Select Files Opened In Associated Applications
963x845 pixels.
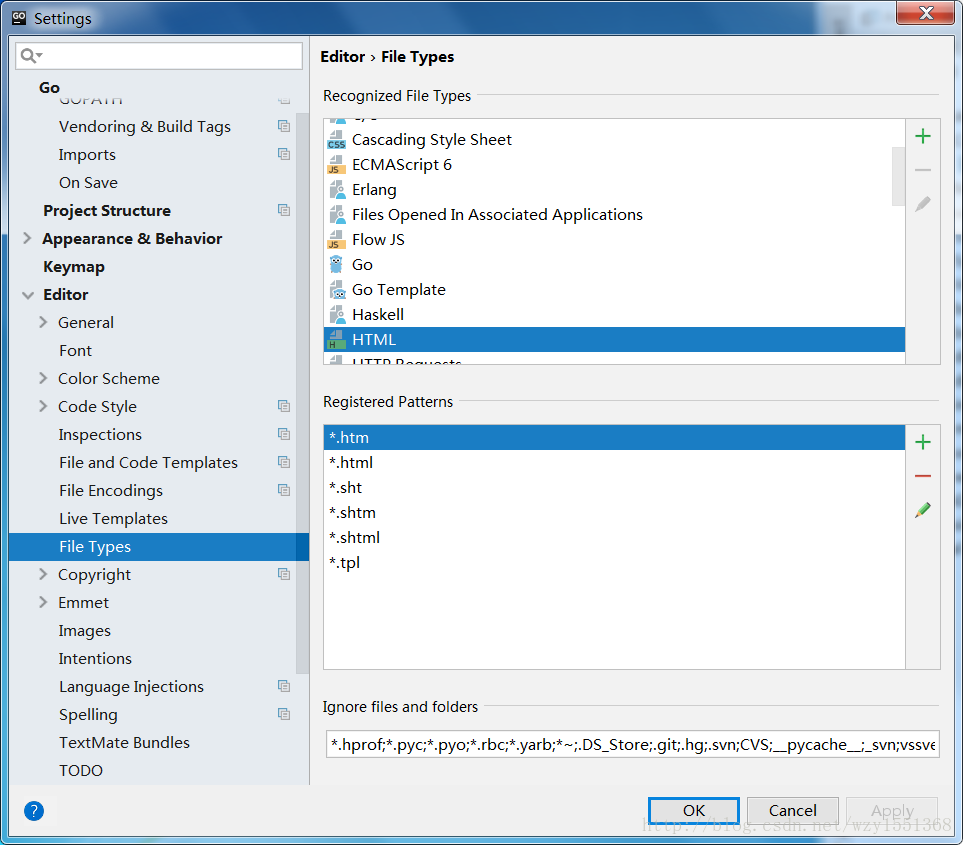[614, 215]
